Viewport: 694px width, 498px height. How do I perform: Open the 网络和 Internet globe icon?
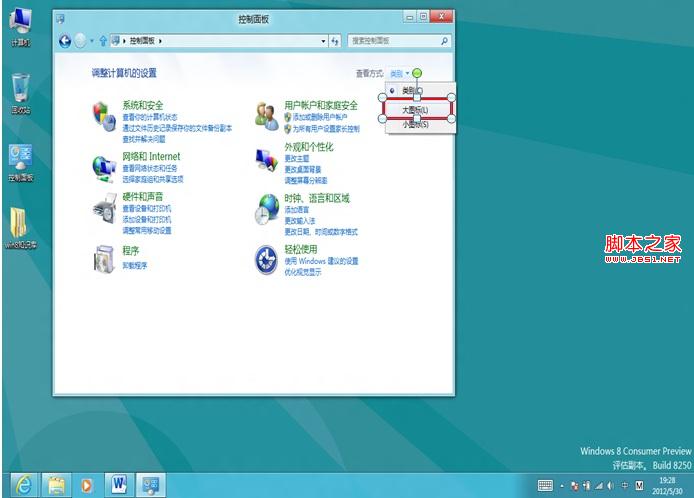tap(104, 168)
